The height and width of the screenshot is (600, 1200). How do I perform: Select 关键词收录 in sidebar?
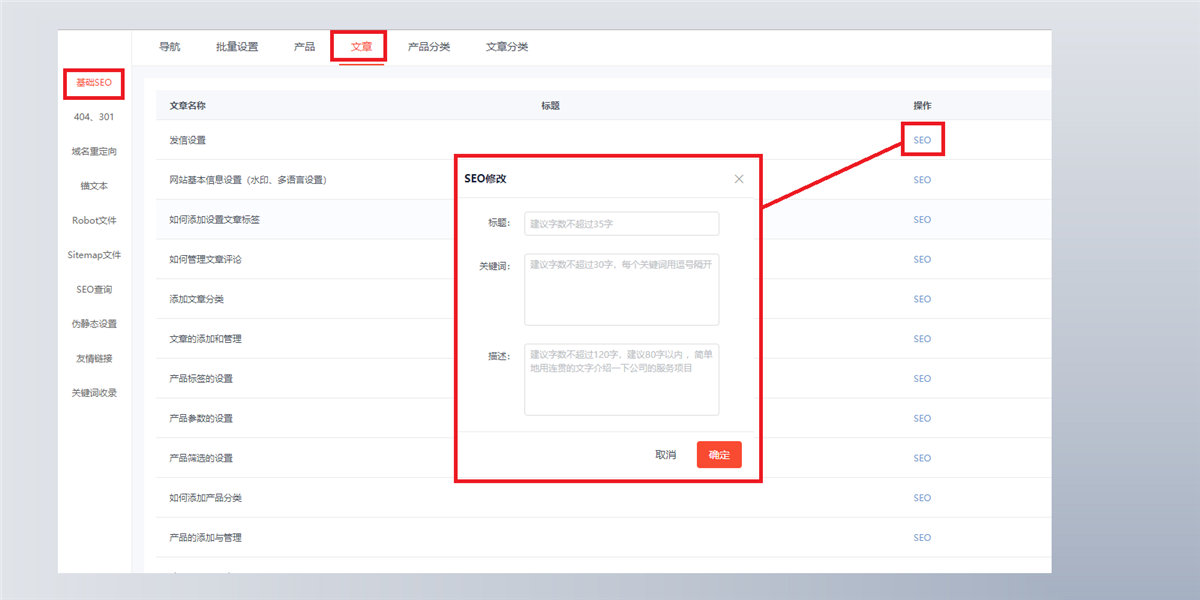pyautogui.click(x=94, y=393)
